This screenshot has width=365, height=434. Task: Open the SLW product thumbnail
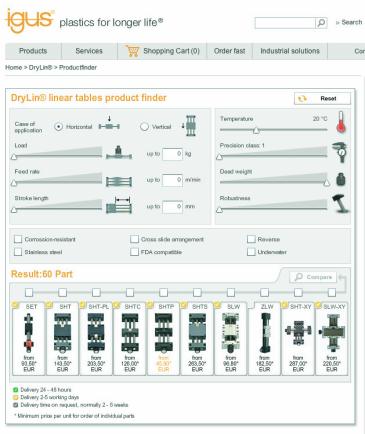(231, 333)
